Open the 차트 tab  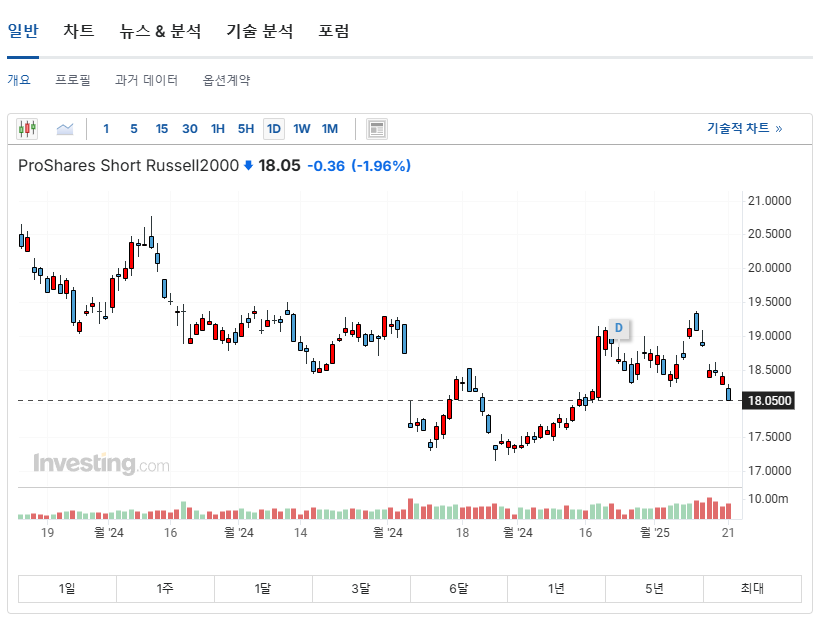(79, 31)
